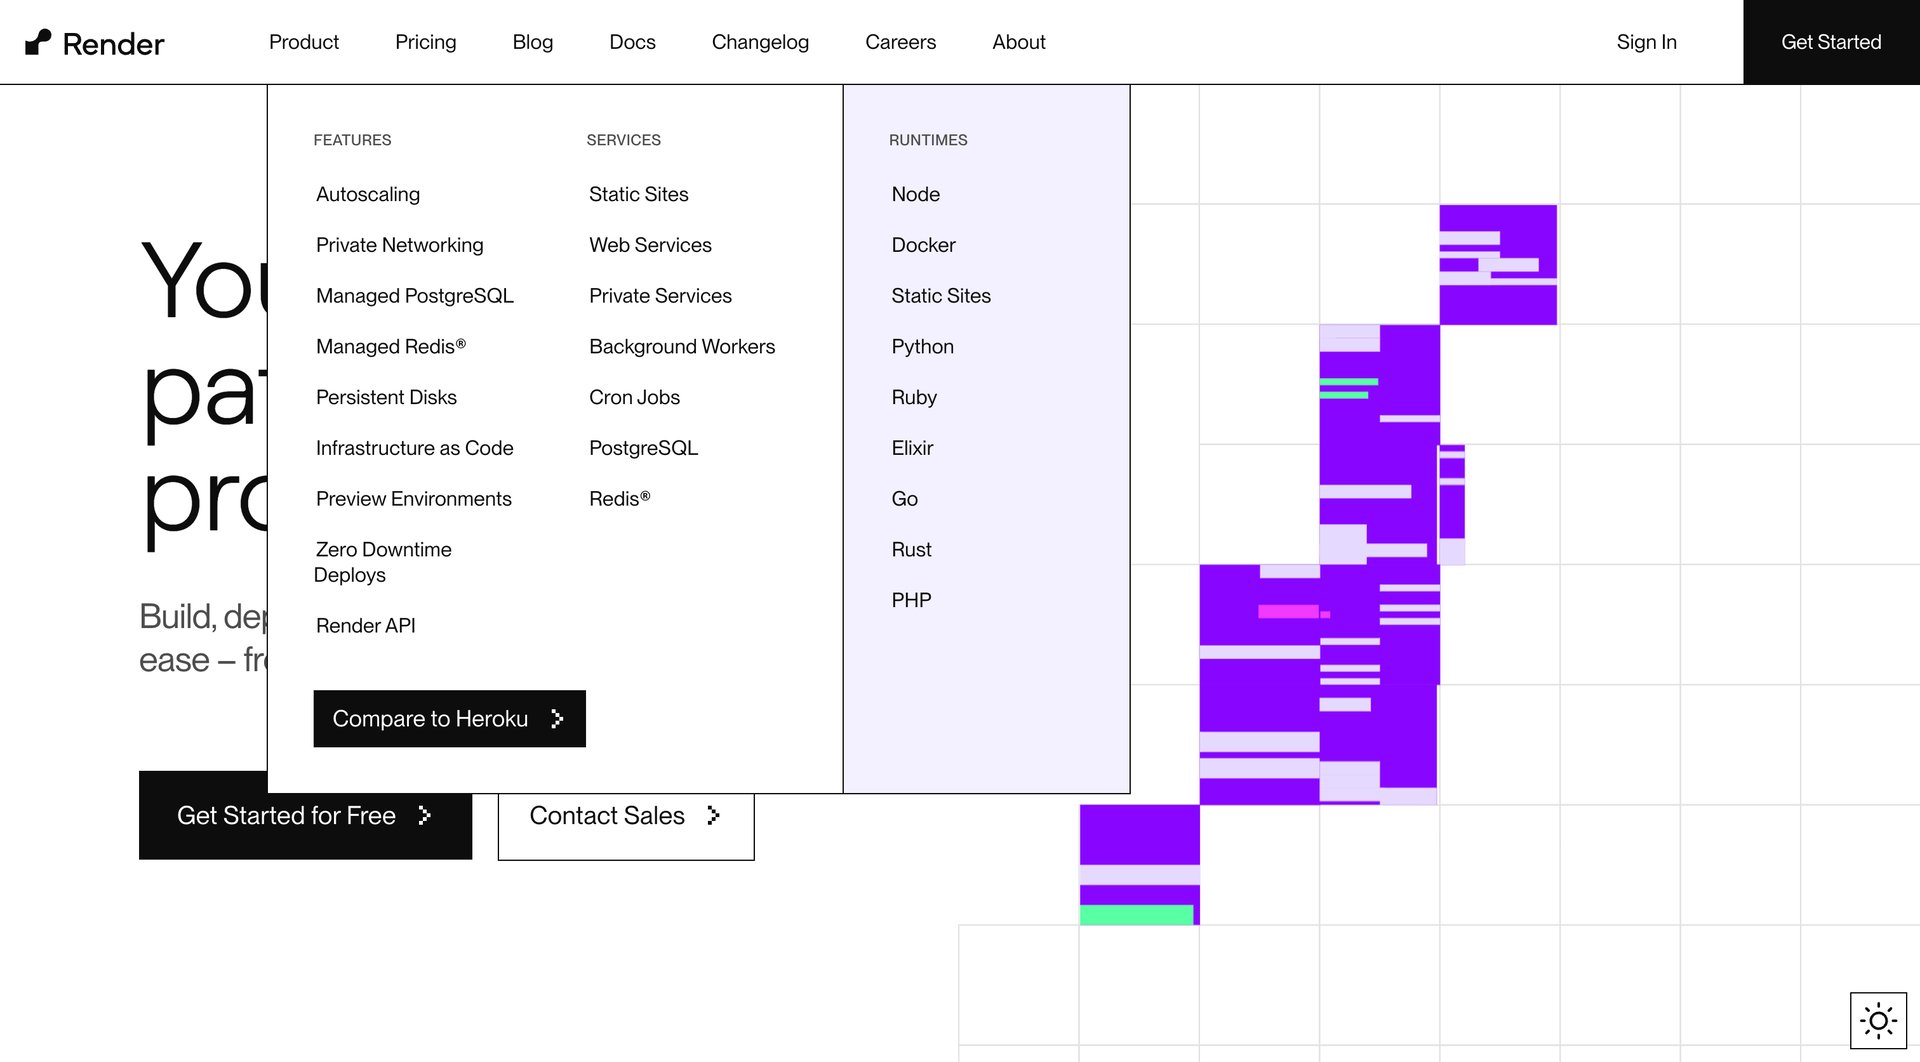Select the Docker runtime
1920x1062 pixels.
tap(923, 244)
